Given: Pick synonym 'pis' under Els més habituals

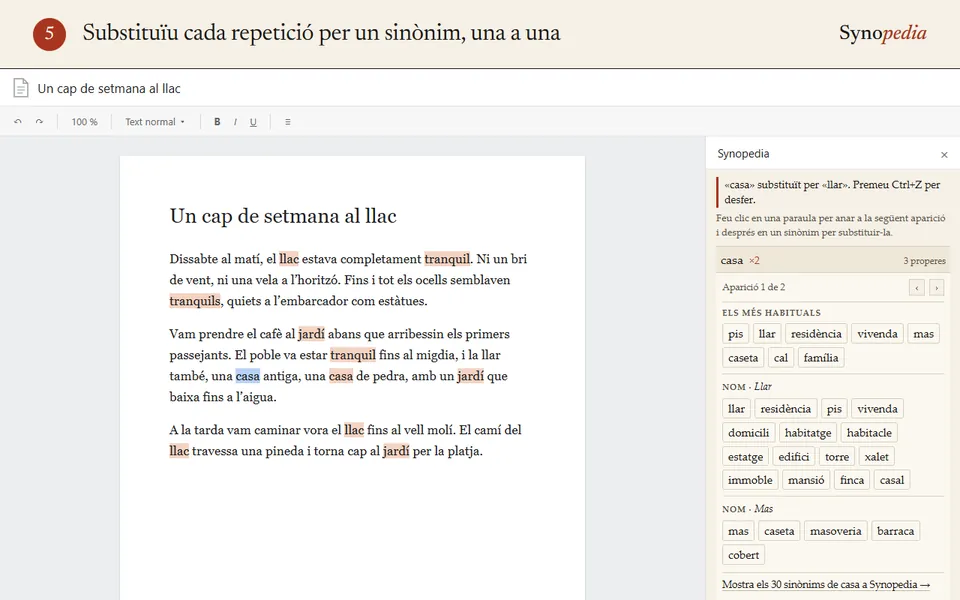Looking at the screenshot, I should click(x=735, y=334).
